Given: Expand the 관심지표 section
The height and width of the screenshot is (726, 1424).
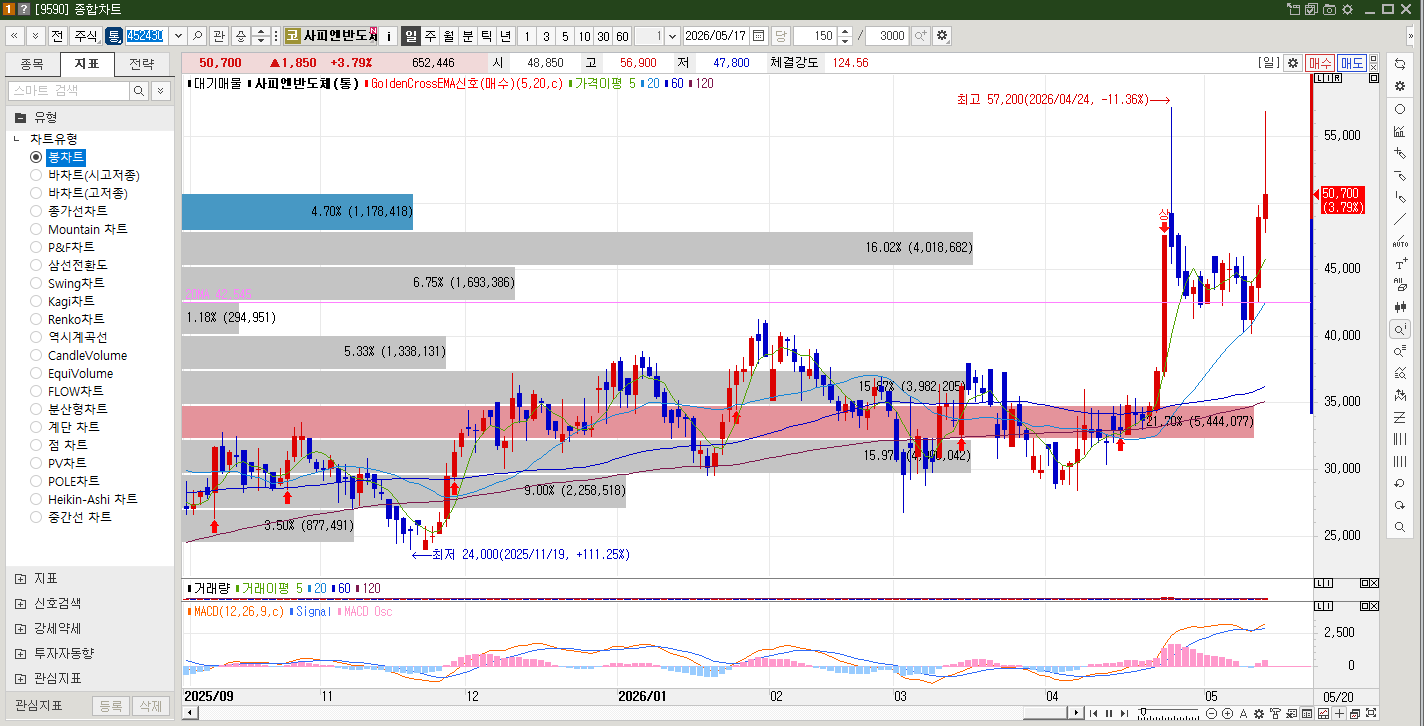Looking at the screenshot, I should [21, 678].
